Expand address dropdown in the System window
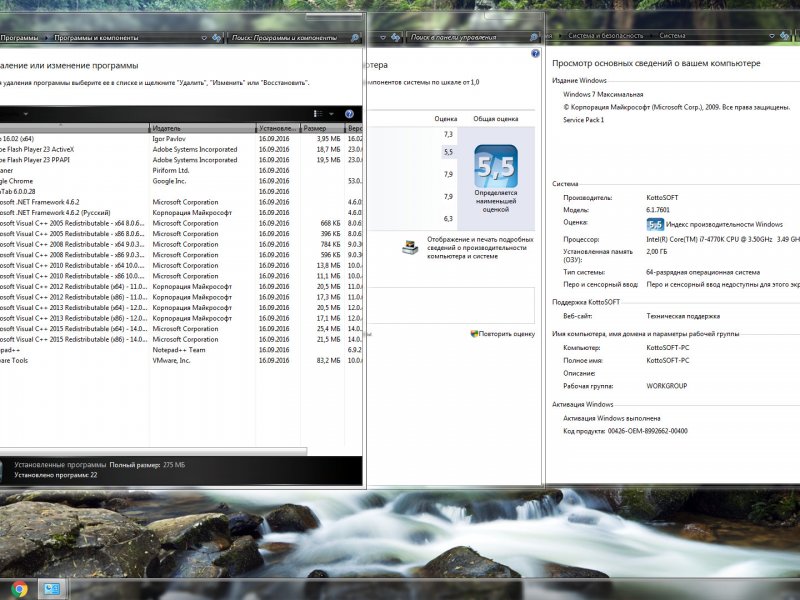This screenshot has width=800, height=600. pos(772,36)
